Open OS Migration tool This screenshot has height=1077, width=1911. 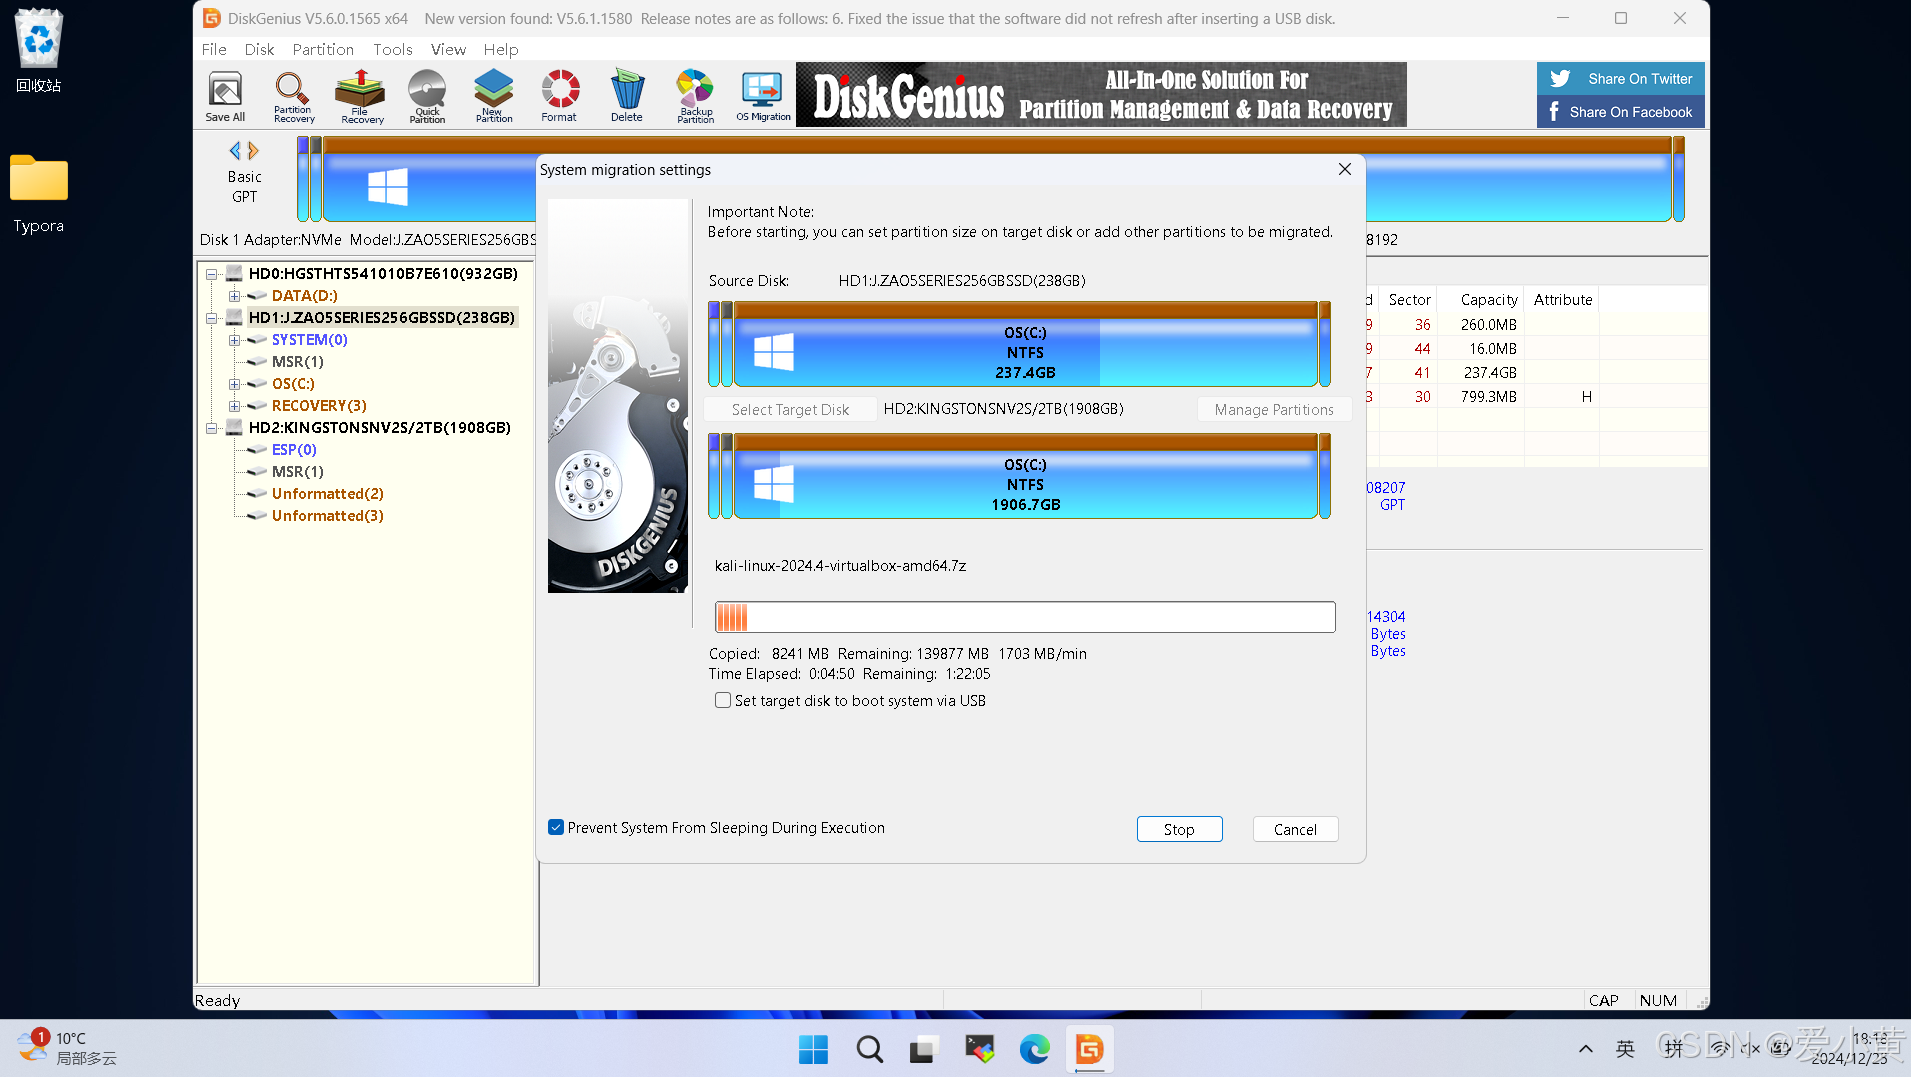point(763,96)
